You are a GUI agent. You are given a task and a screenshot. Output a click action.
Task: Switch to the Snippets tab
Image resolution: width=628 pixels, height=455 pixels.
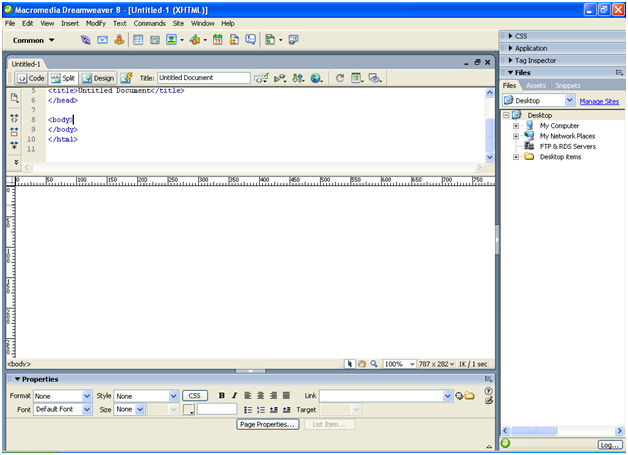pyautogui.click(x=568, y=85)
